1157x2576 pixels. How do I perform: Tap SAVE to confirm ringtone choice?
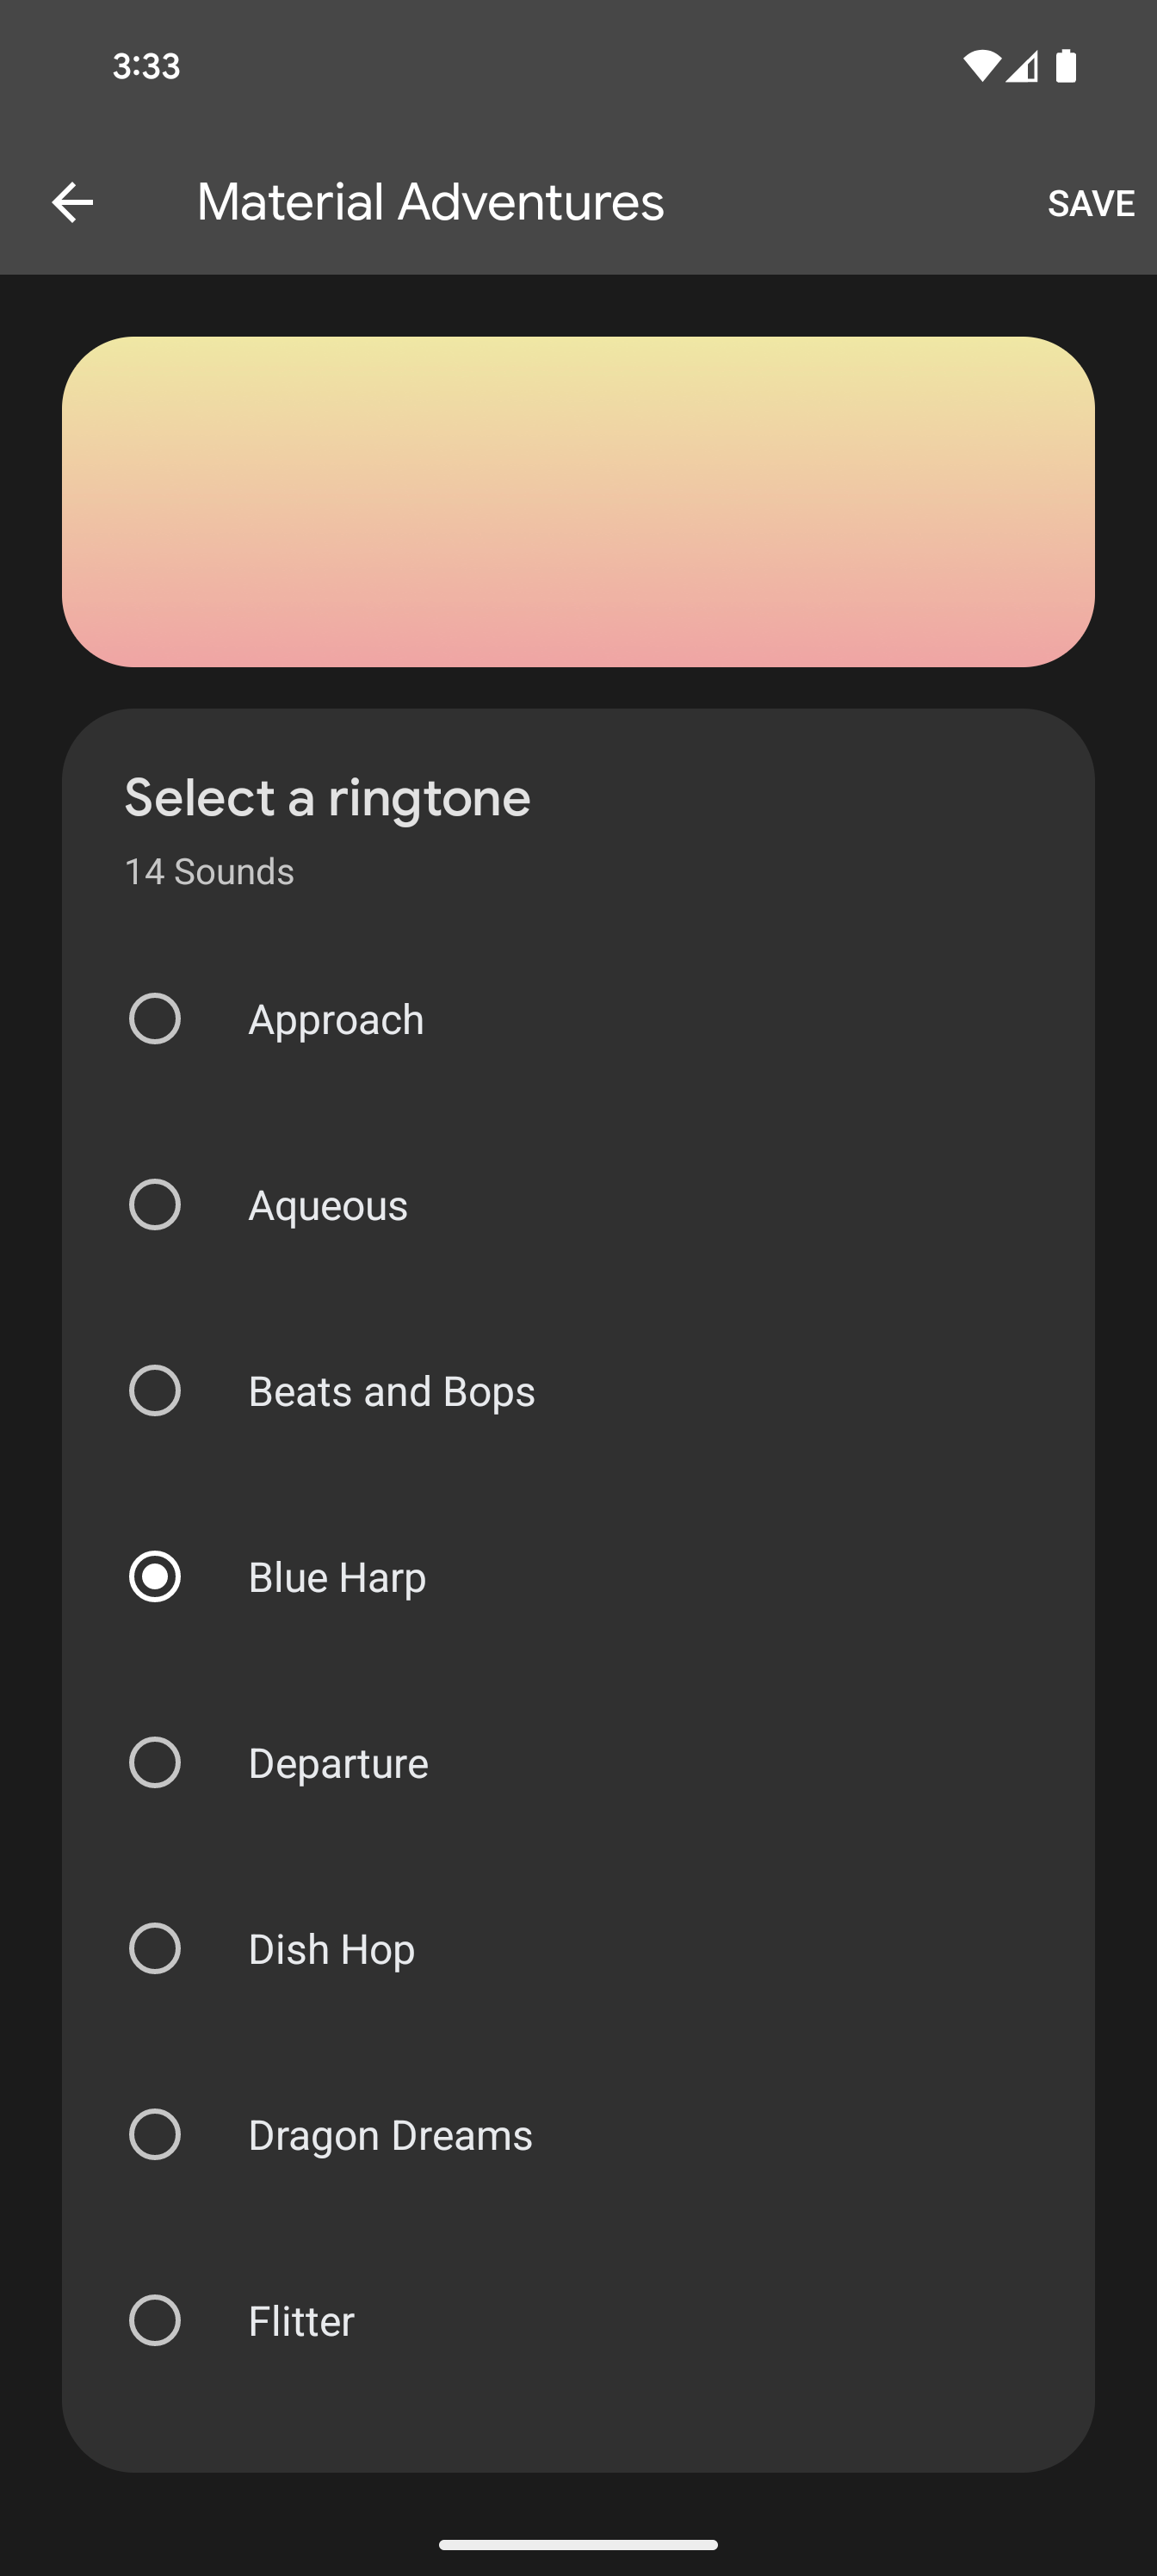(x=1091, y=202)
